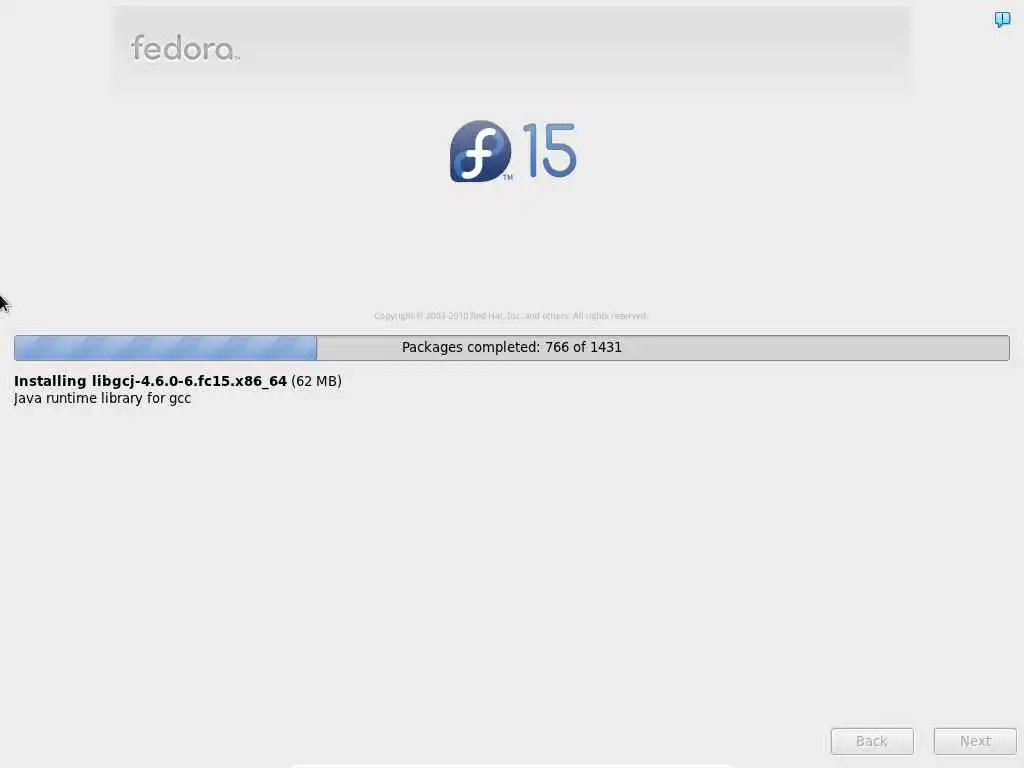This screenshot has height=768, width=1024.
Task: Click the Back button
Action: click(x=872, y=741)
